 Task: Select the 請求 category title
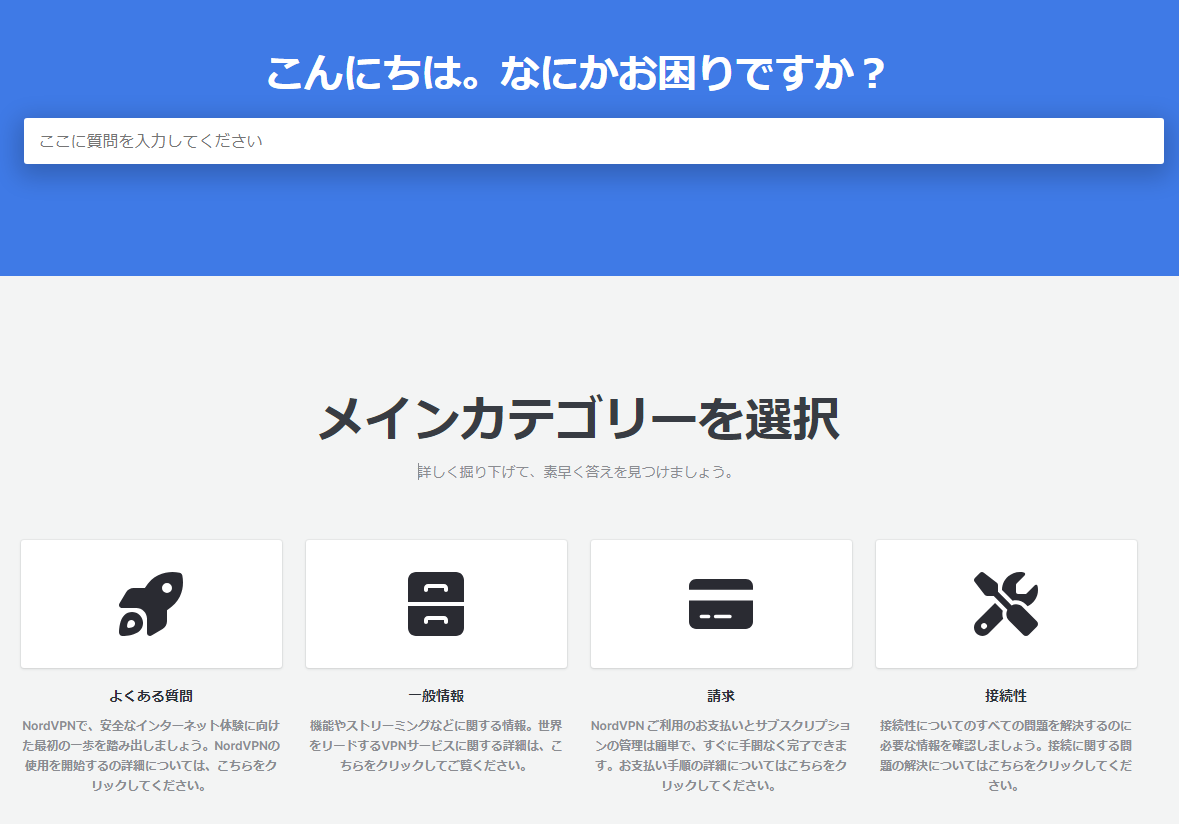pos(721,696)
